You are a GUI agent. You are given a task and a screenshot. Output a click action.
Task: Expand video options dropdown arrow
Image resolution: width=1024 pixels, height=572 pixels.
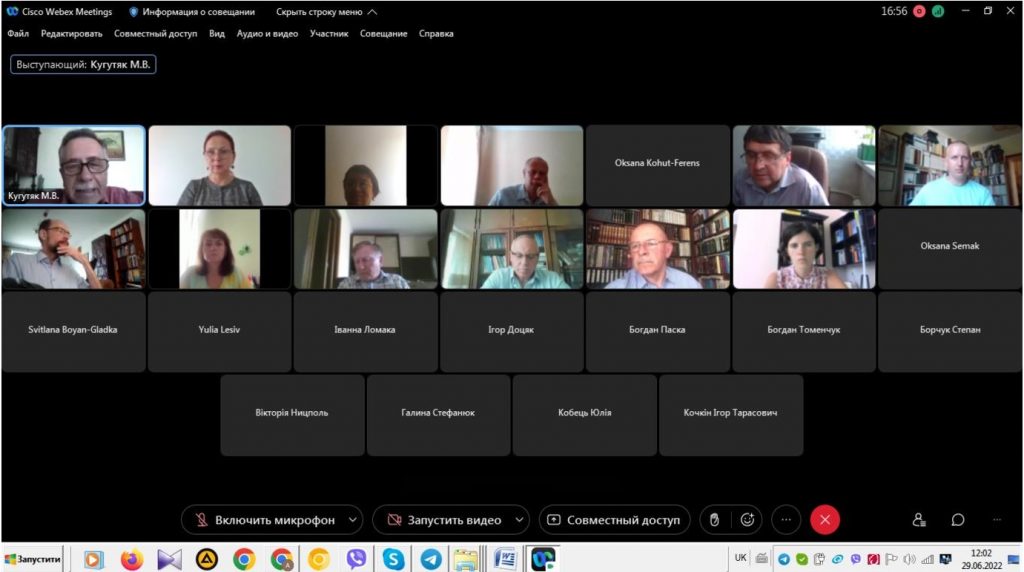click(517, 520)
